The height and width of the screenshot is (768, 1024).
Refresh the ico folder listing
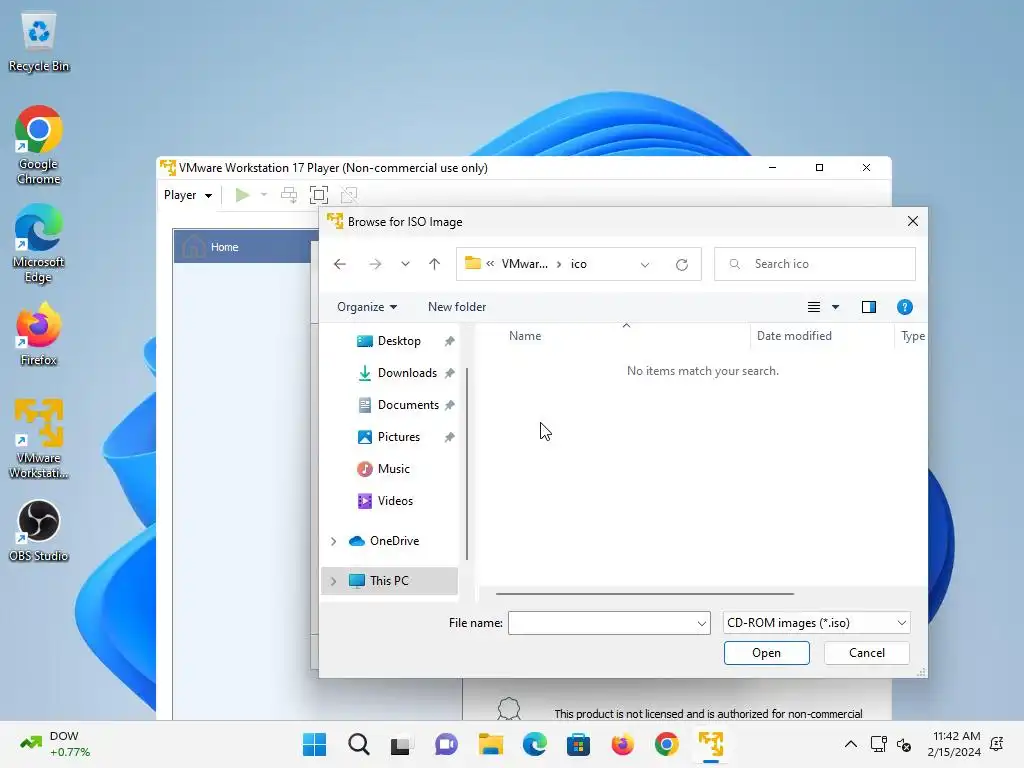click(x=682, y=264)
